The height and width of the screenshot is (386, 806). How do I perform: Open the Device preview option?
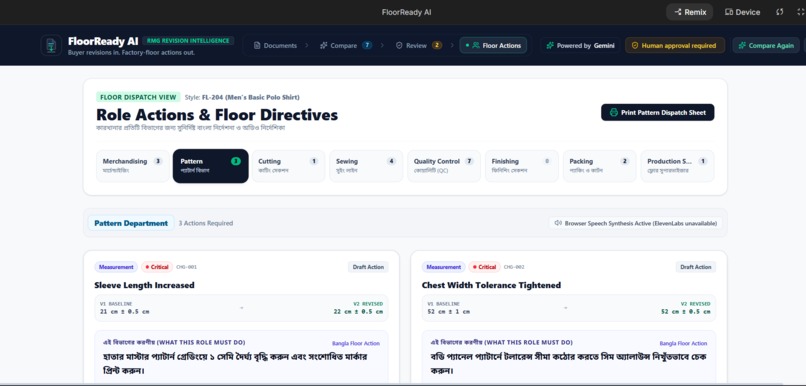pyautogui.click(x=742, y=12)
